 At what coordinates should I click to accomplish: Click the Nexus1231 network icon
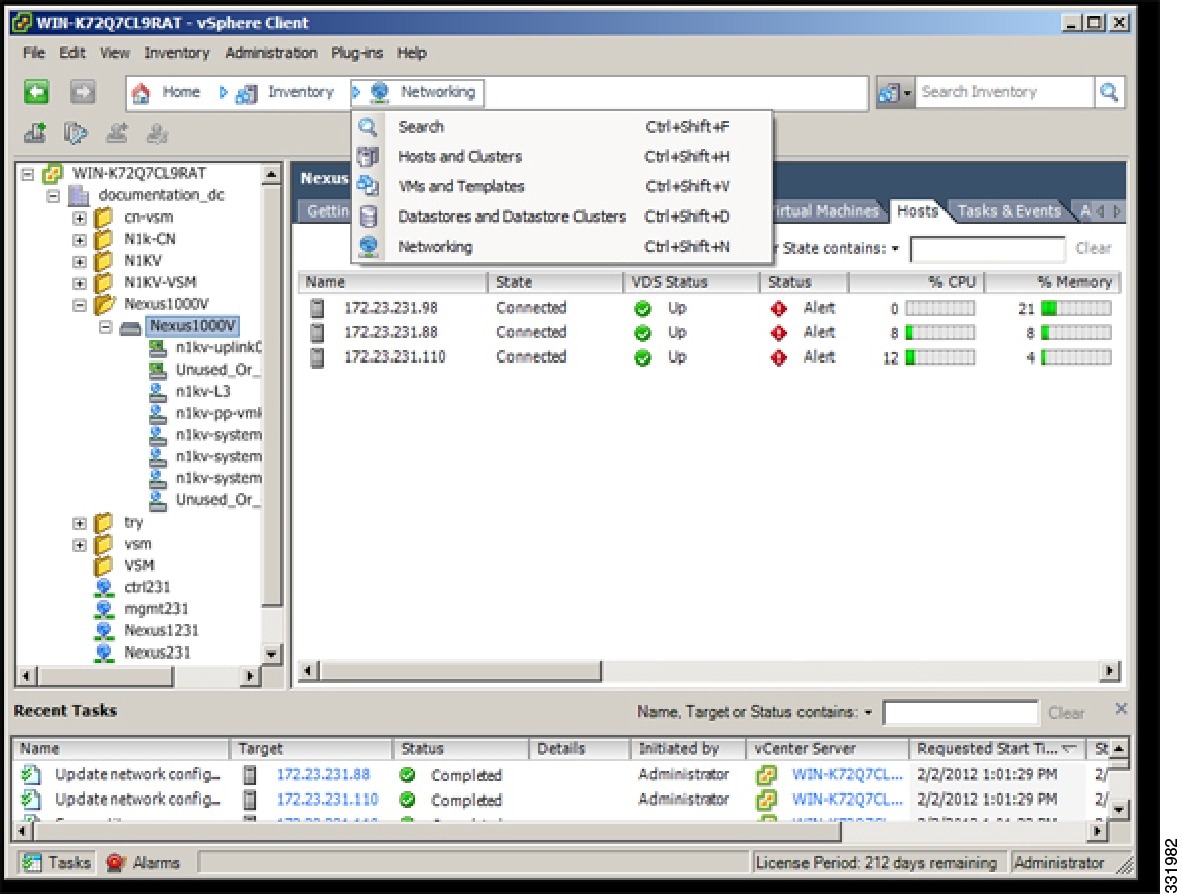[x=104, y=631]
